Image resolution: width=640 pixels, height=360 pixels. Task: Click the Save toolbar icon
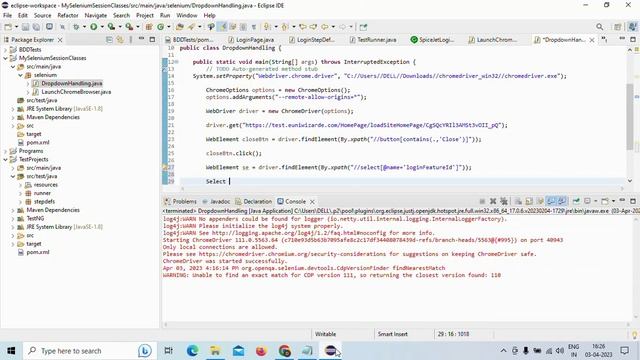[25, 27]
